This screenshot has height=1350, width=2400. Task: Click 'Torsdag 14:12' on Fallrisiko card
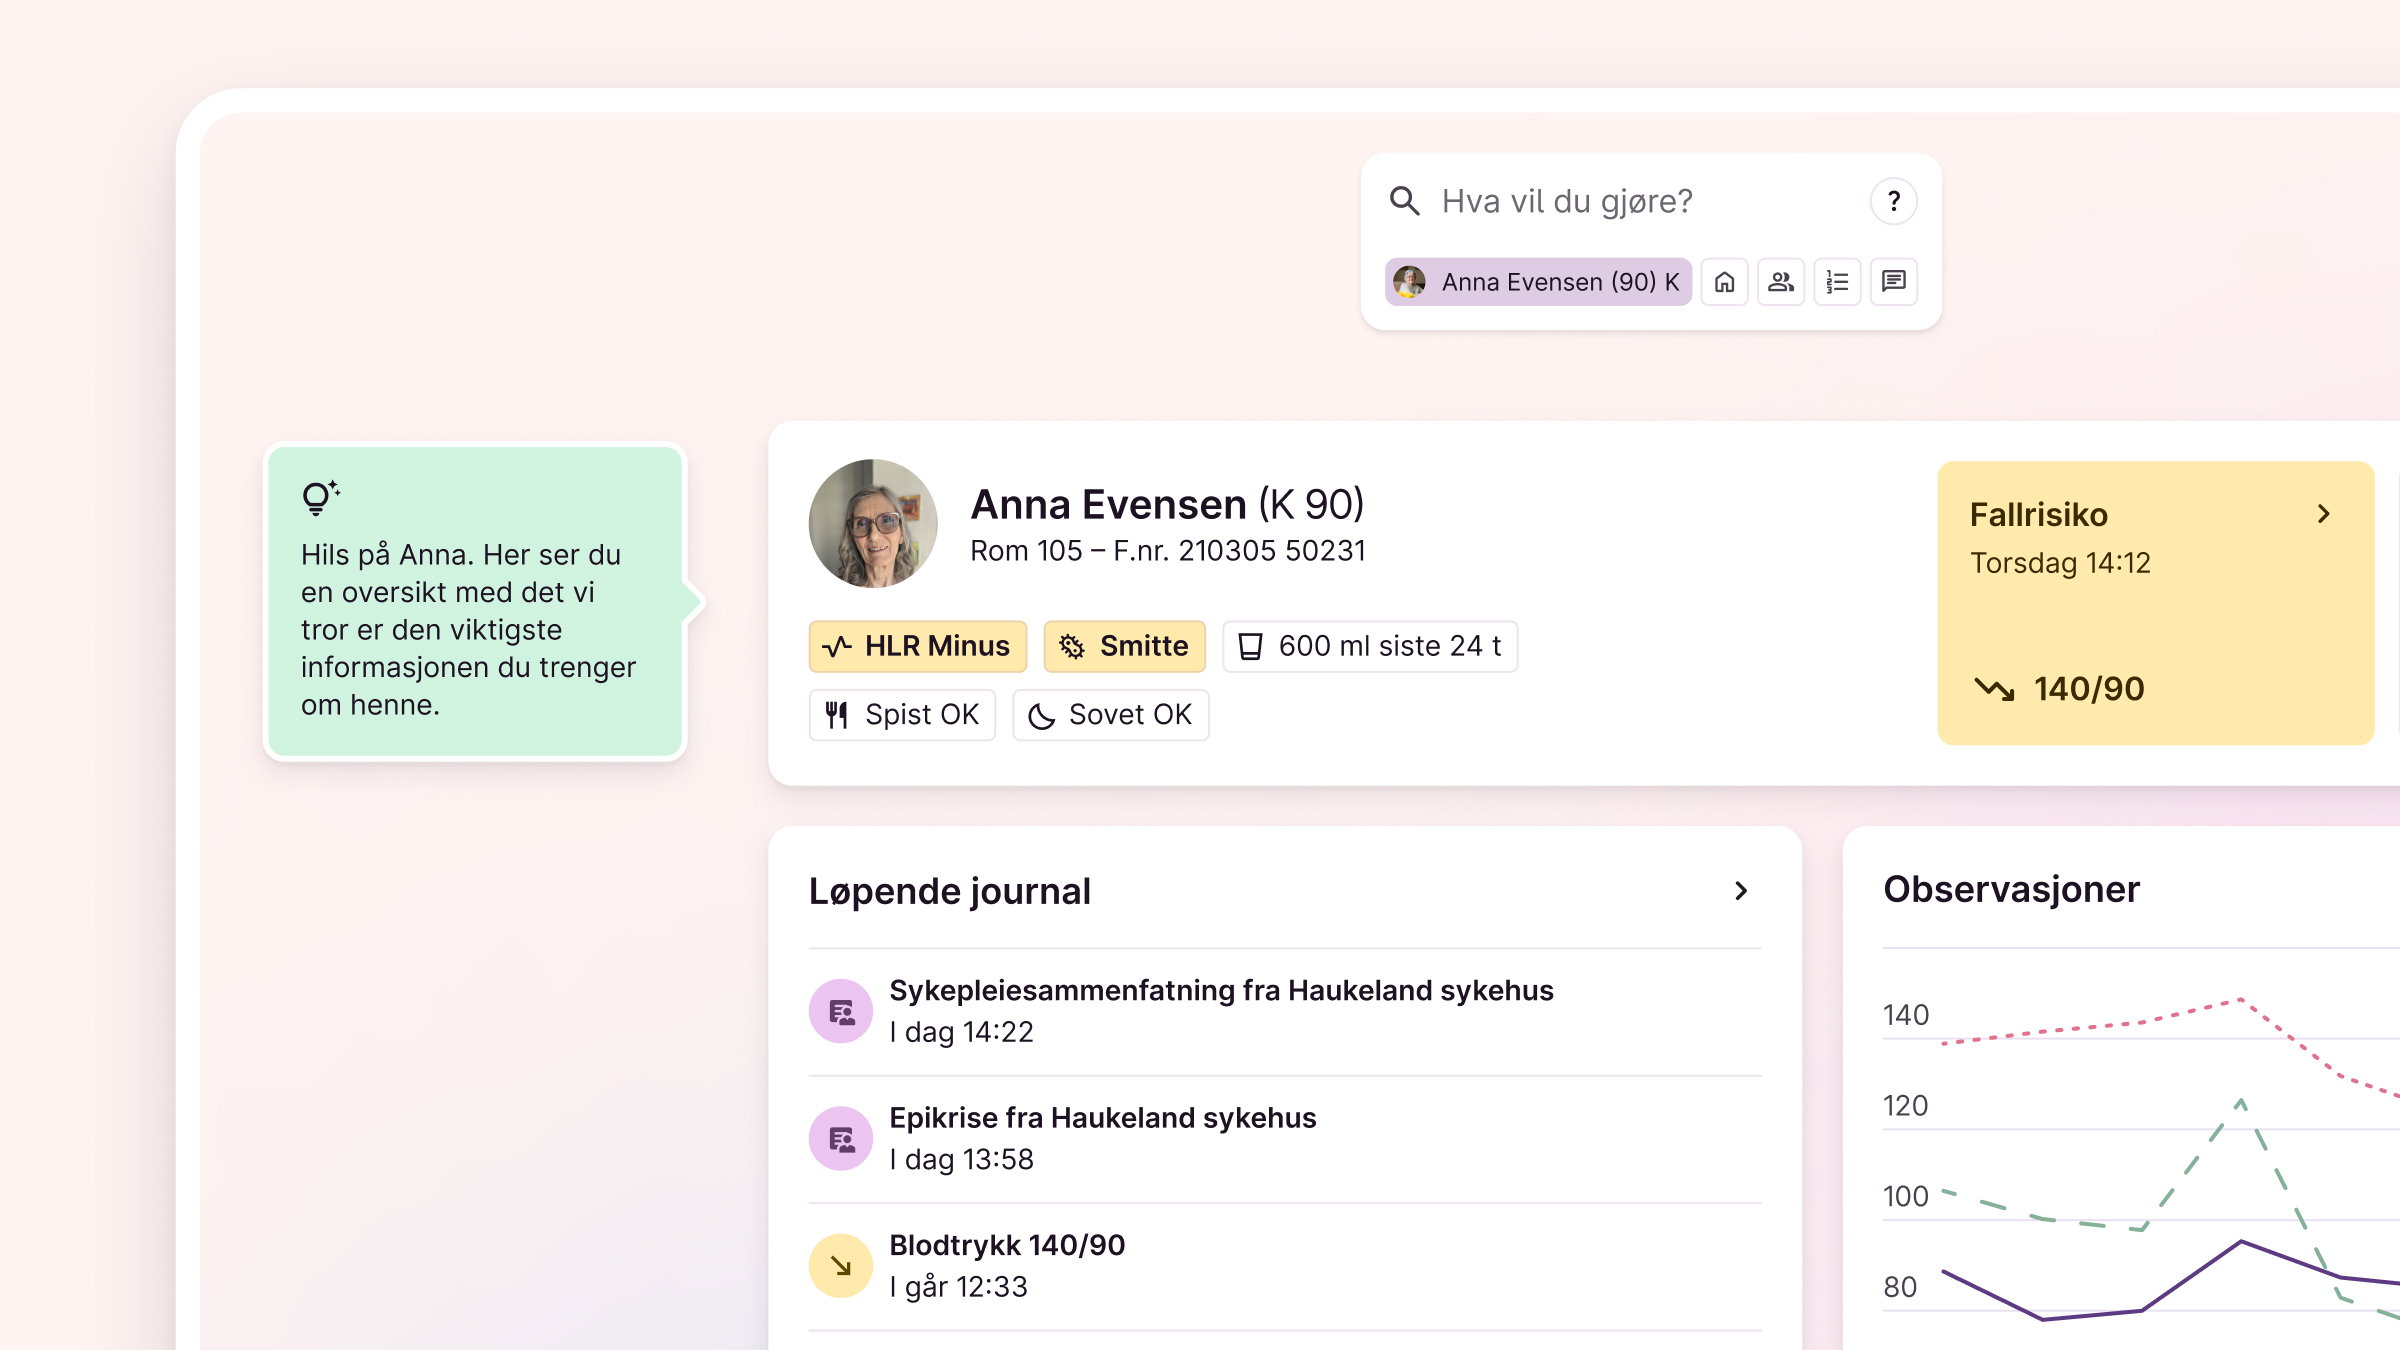coord(2060,563)
